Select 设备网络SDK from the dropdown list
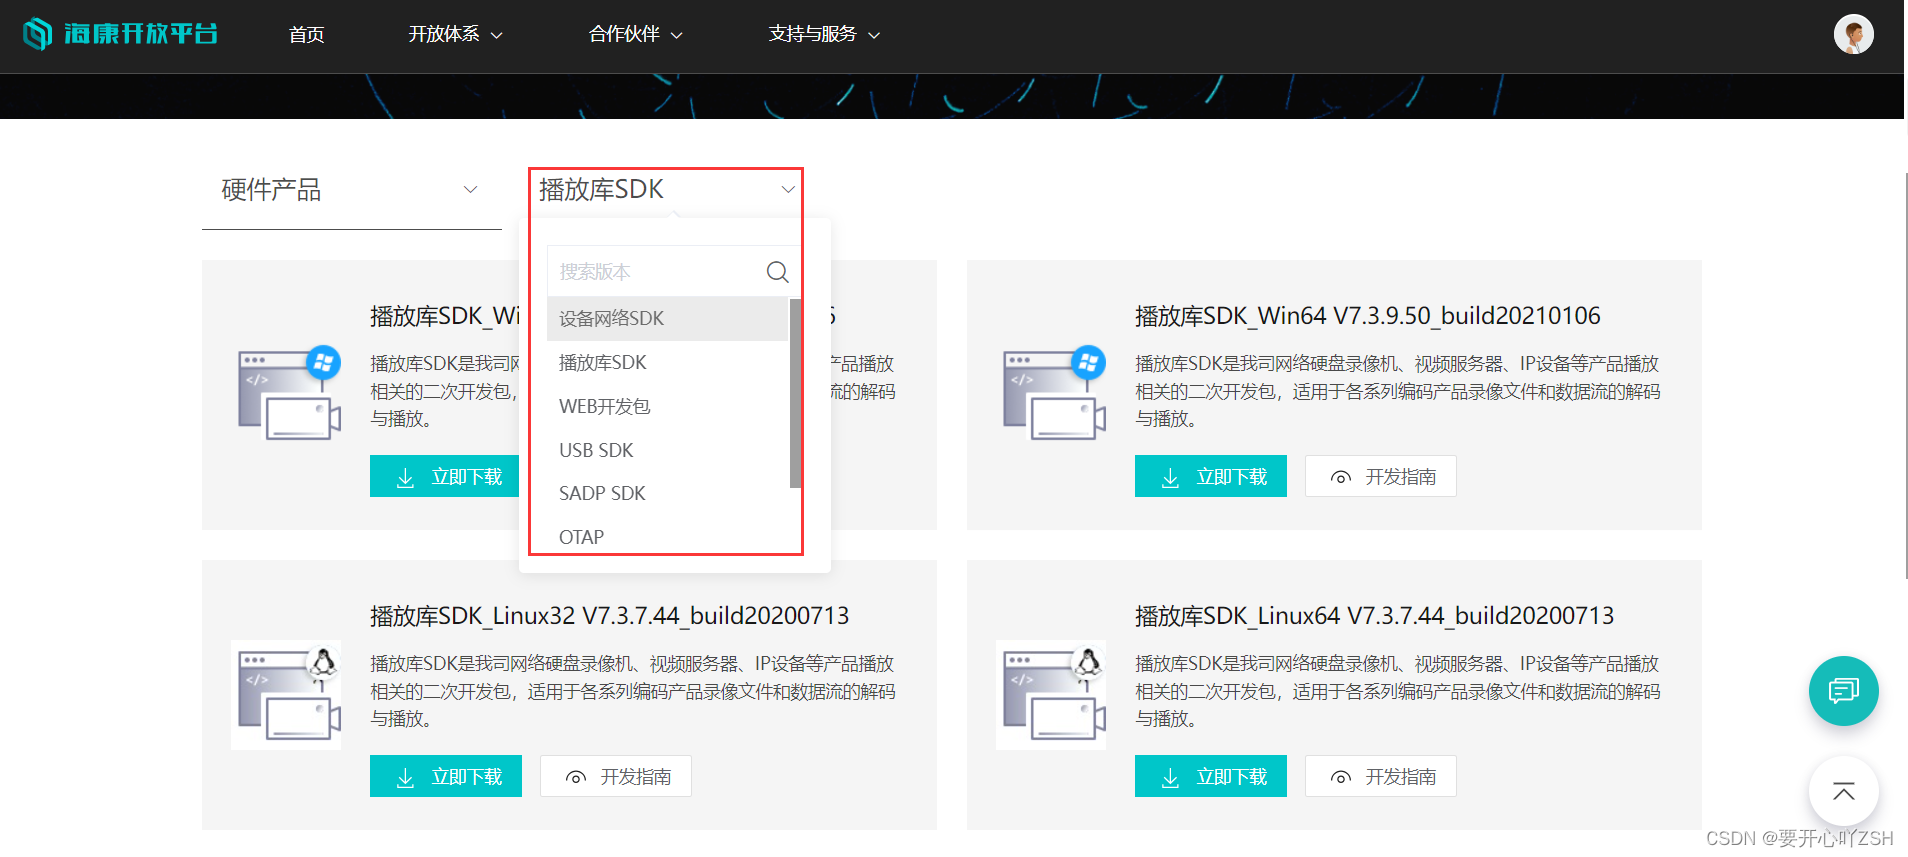The width and height of the screenshot is (1908, 857). 667,319
